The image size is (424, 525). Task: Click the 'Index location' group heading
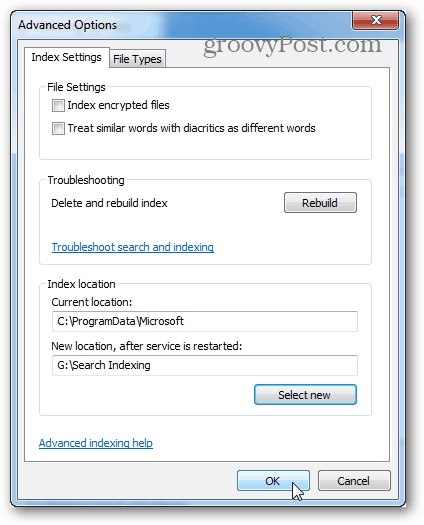81,284
